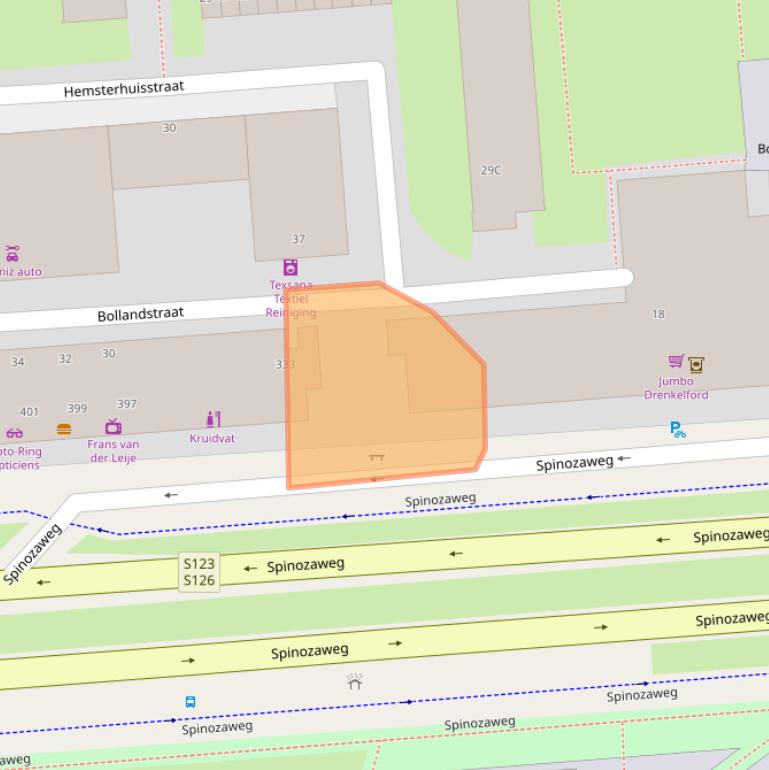
Task: Click the Kruidvat text label
Action: tap(212, 438)
